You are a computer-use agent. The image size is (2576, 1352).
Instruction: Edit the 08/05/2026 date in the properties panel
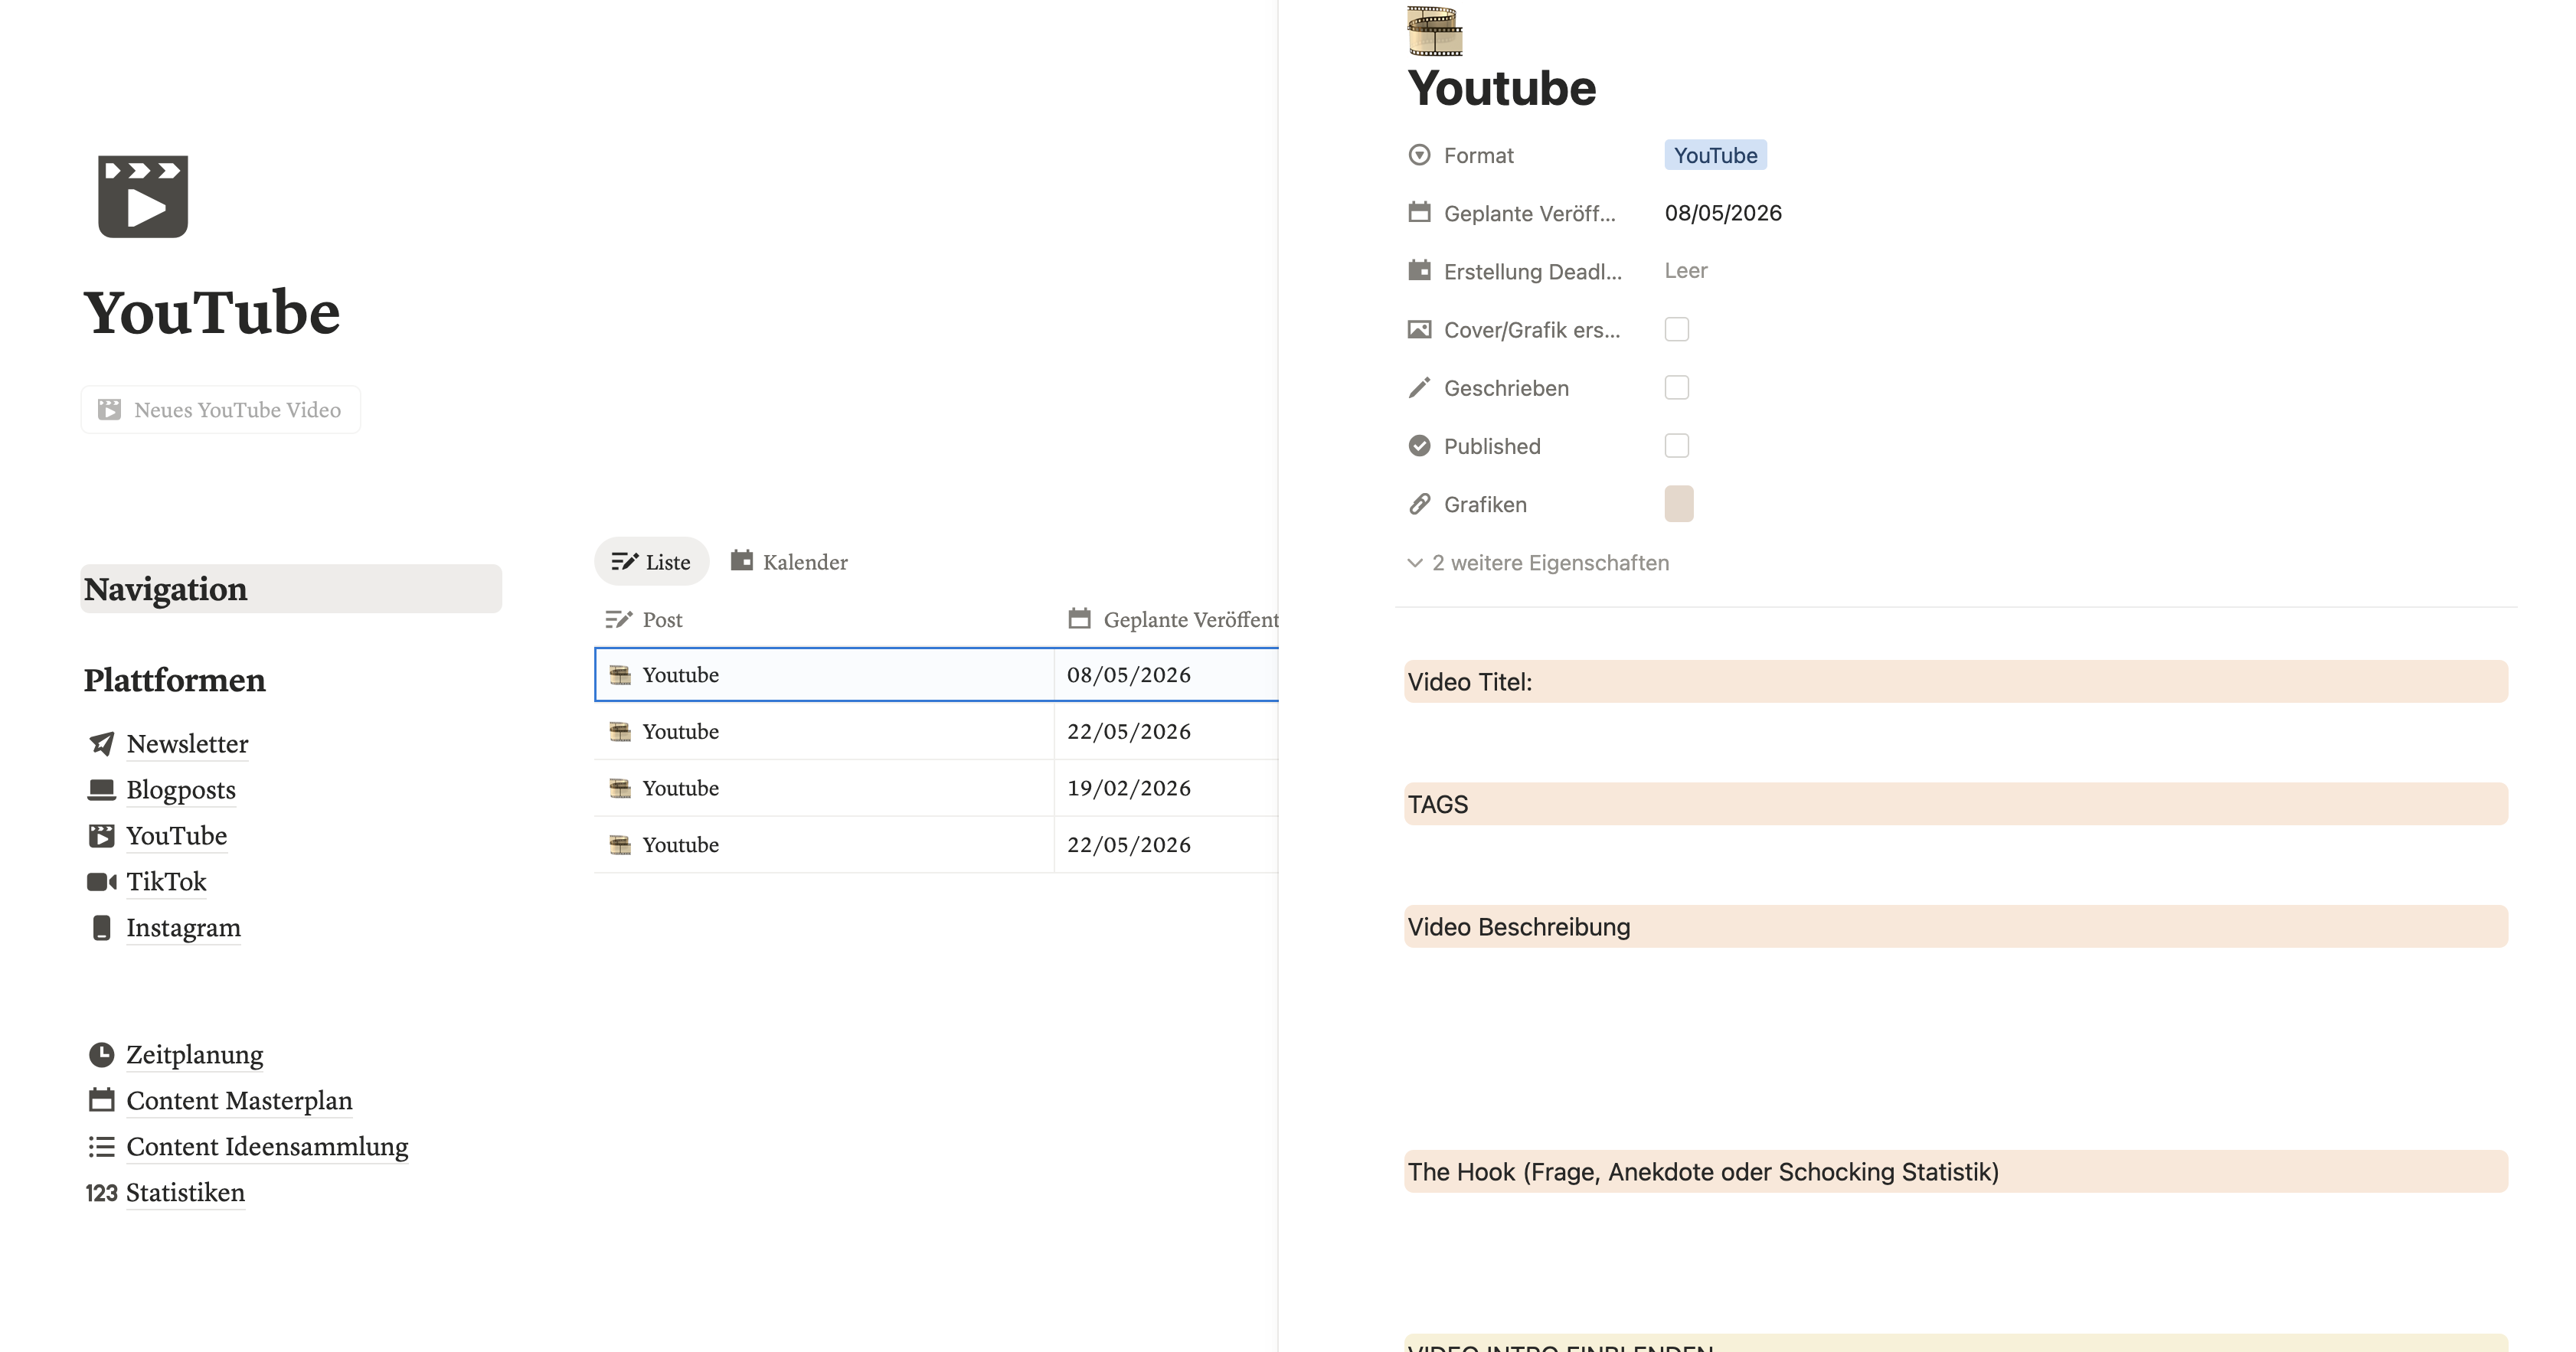click(x=1723, y=213)
